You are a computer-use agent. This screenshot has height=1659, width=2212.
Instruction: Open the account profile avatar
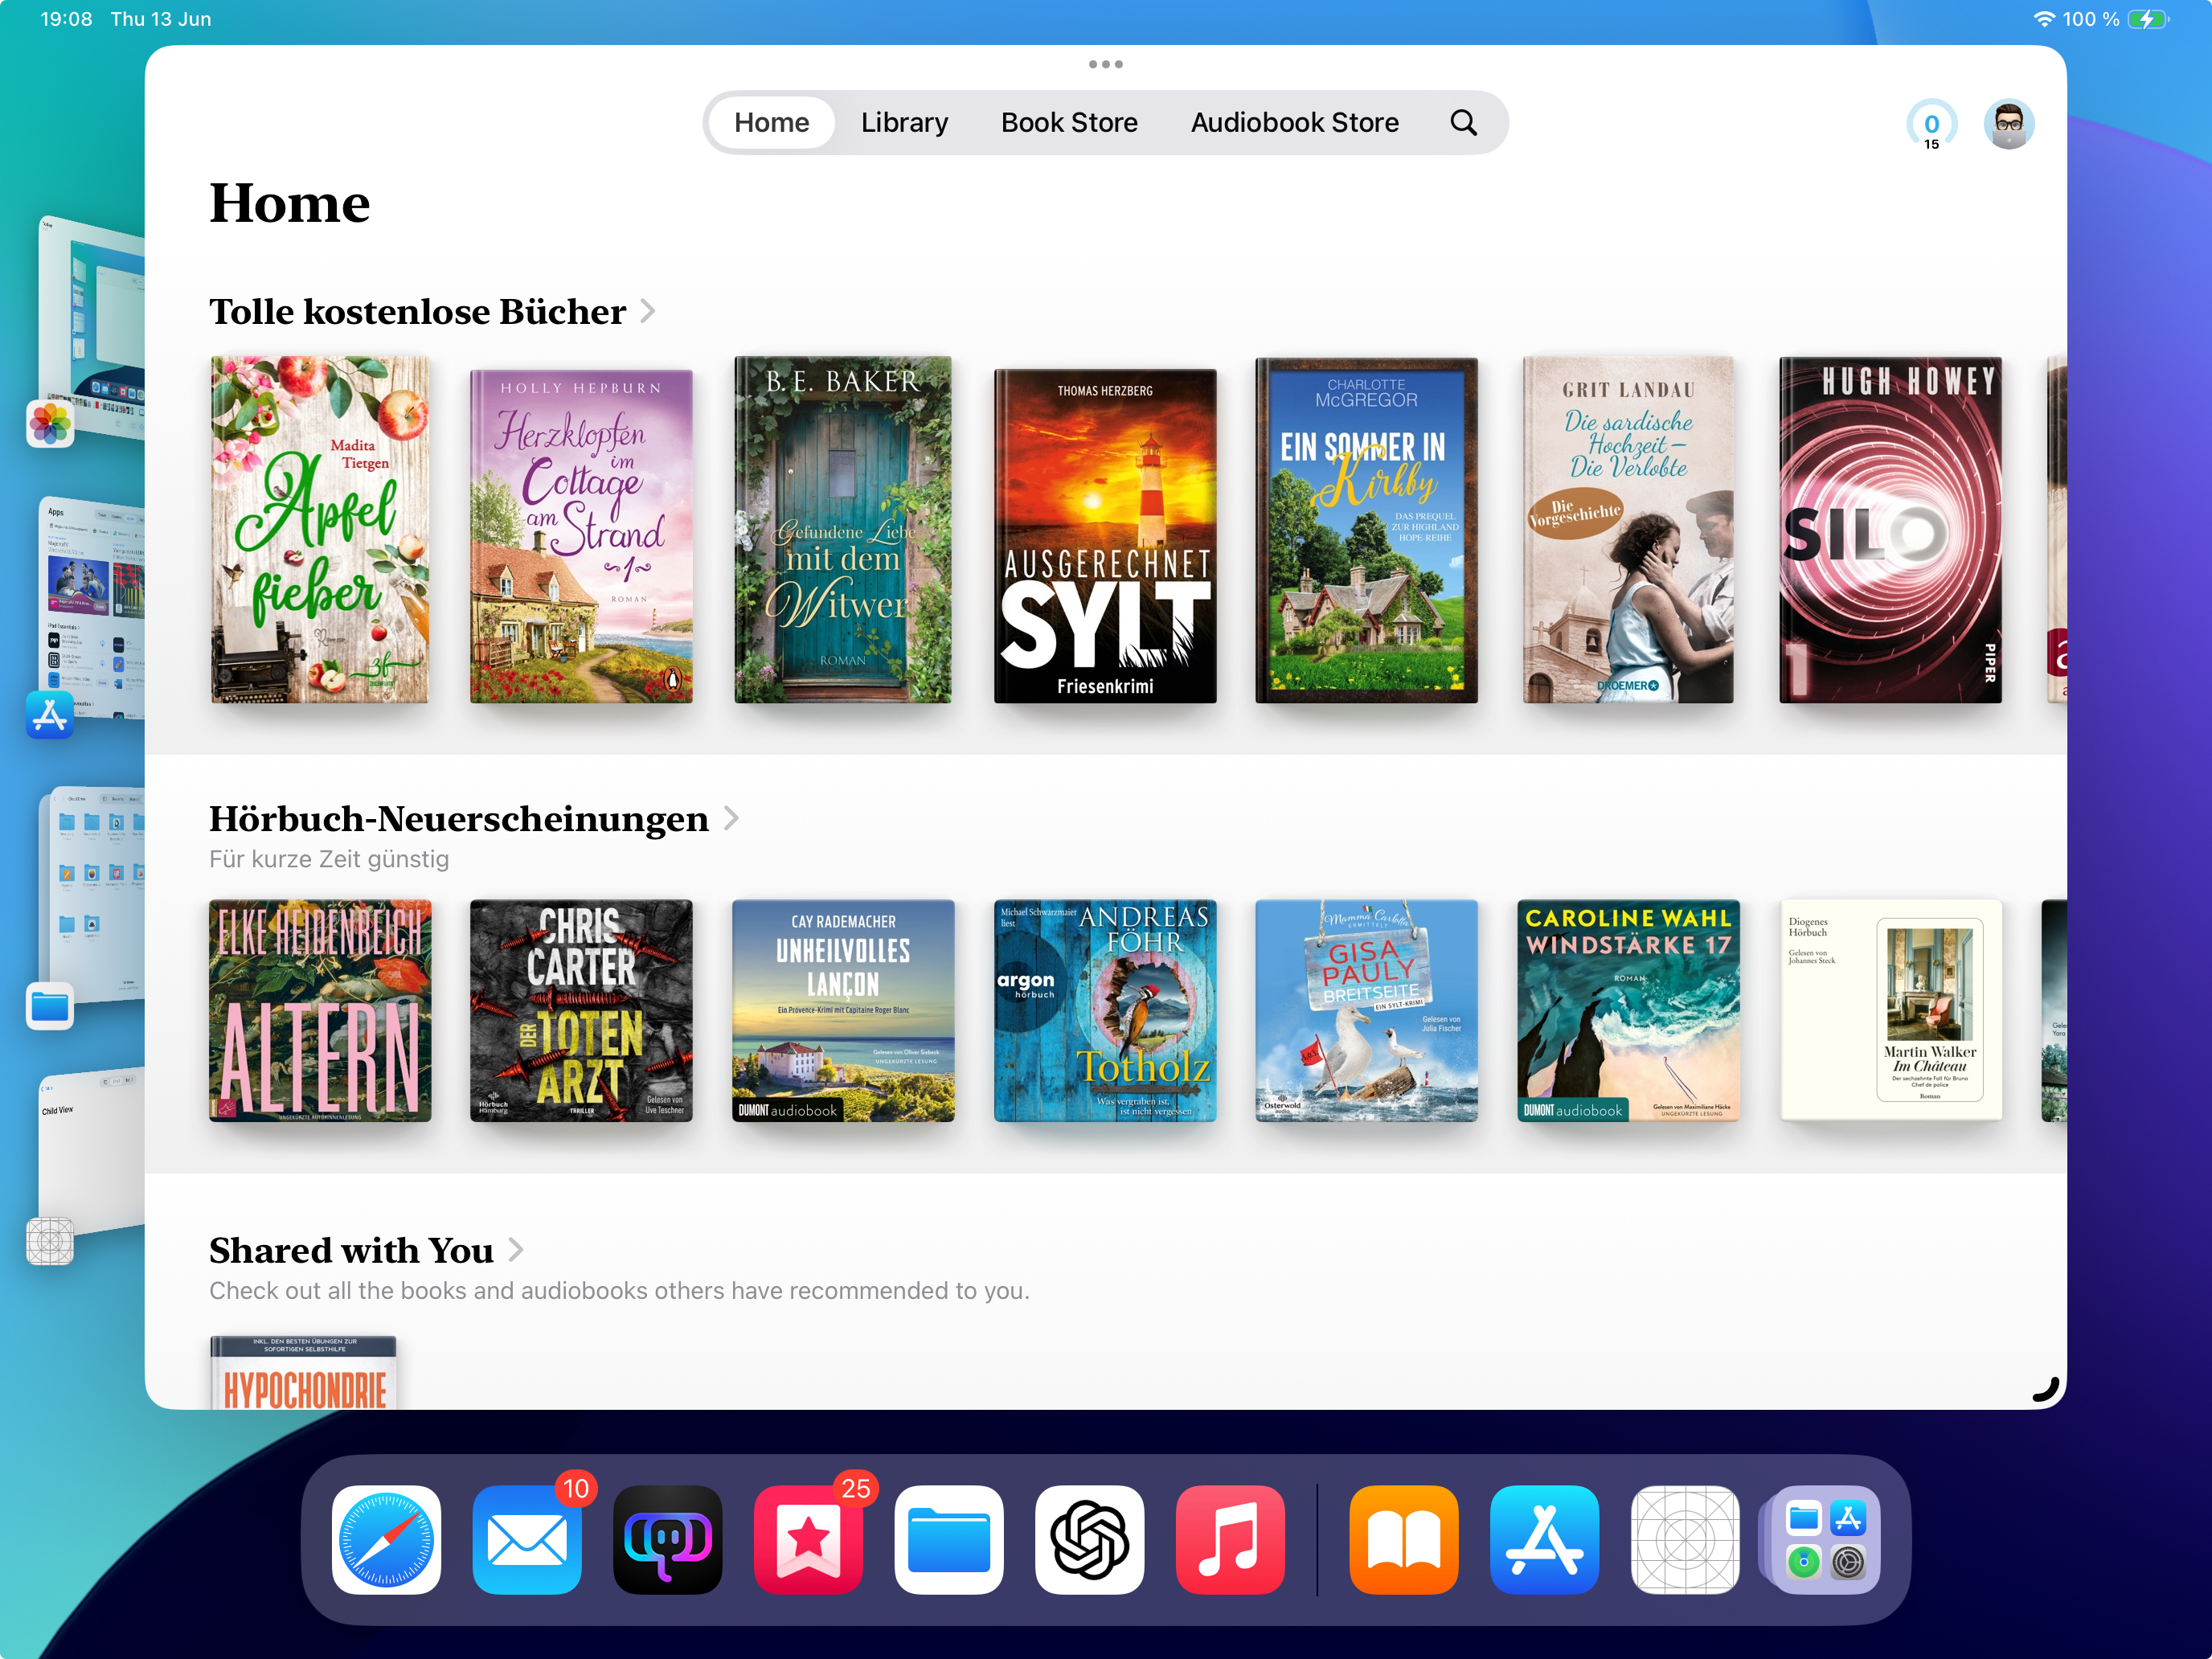[x=2008, y=125]
